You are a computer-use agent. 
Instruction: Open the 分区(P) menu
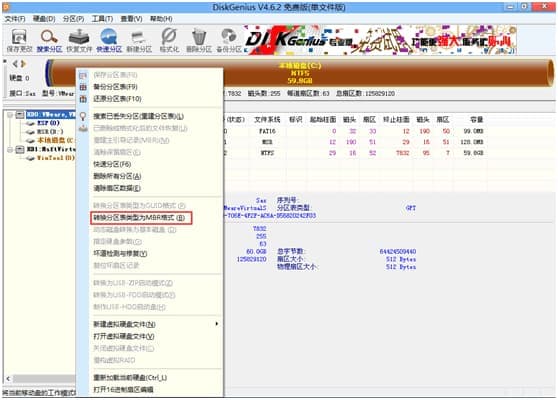(73, 19)
